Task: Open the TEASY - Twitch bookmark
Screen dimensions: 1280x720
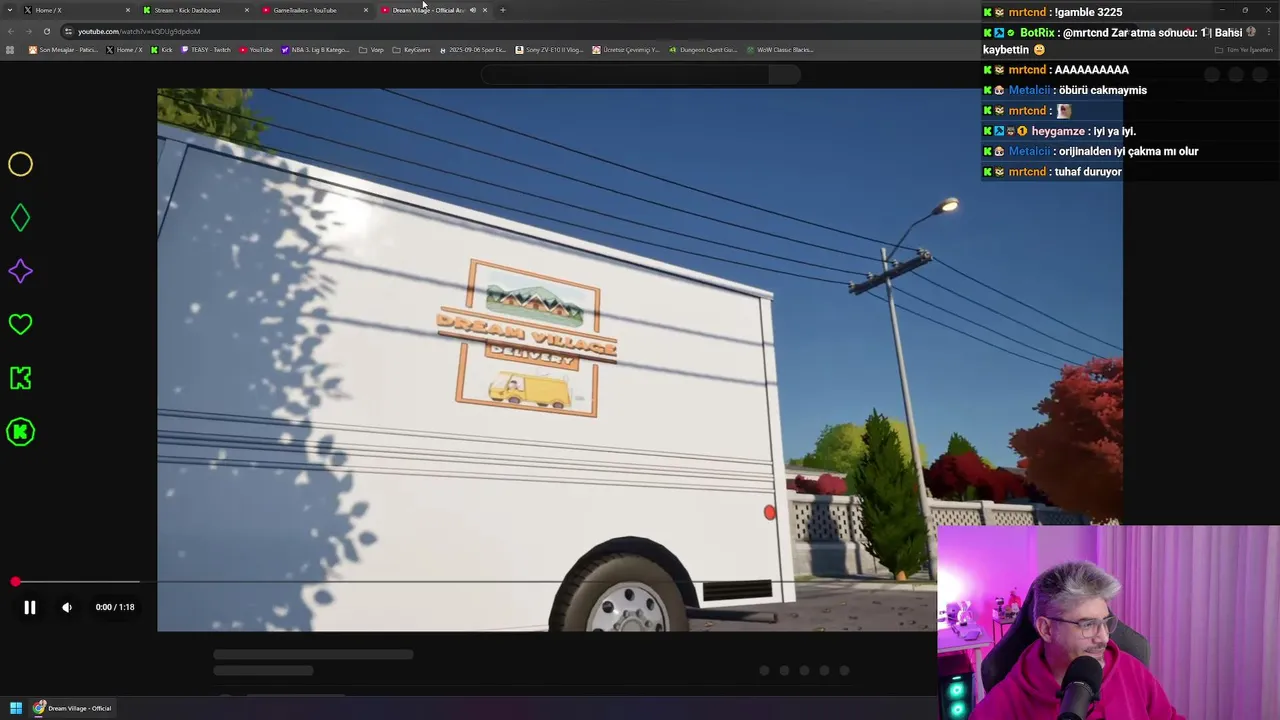Action: tap(206, 50)
